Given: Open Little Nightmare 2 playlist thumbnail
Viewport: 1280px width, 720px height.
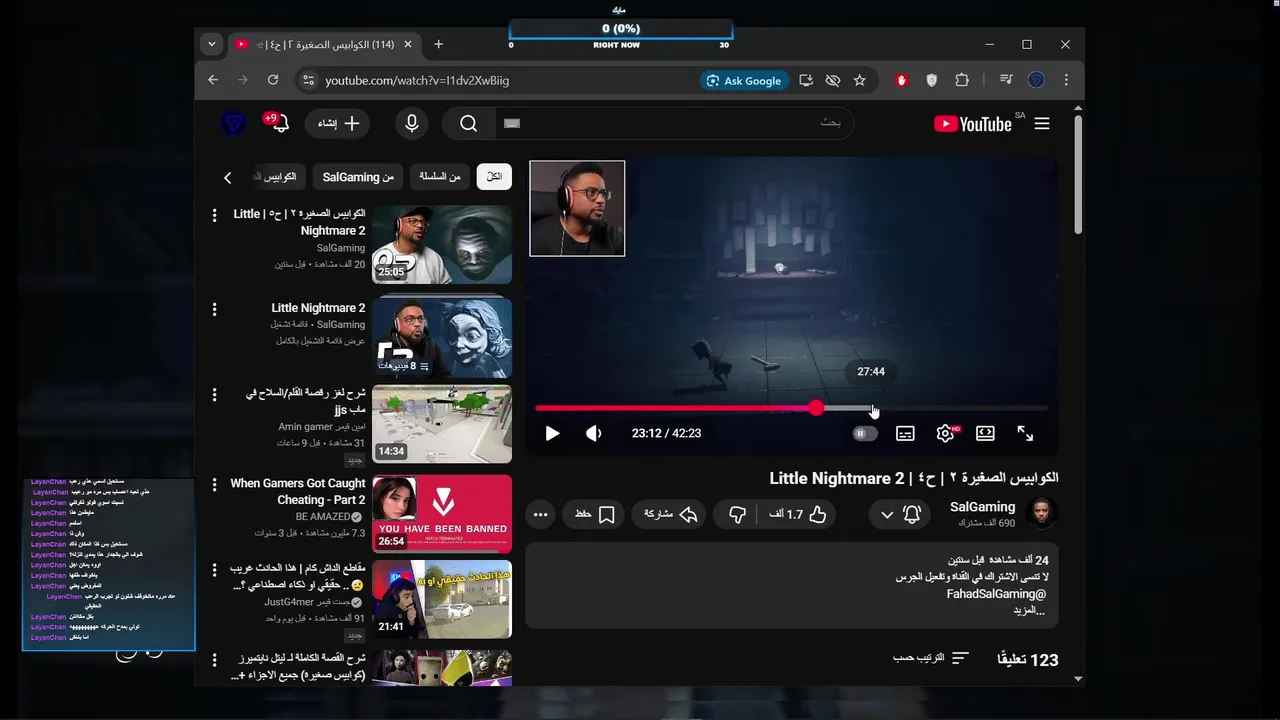Looking at the screenshot, I should point(442,336).
